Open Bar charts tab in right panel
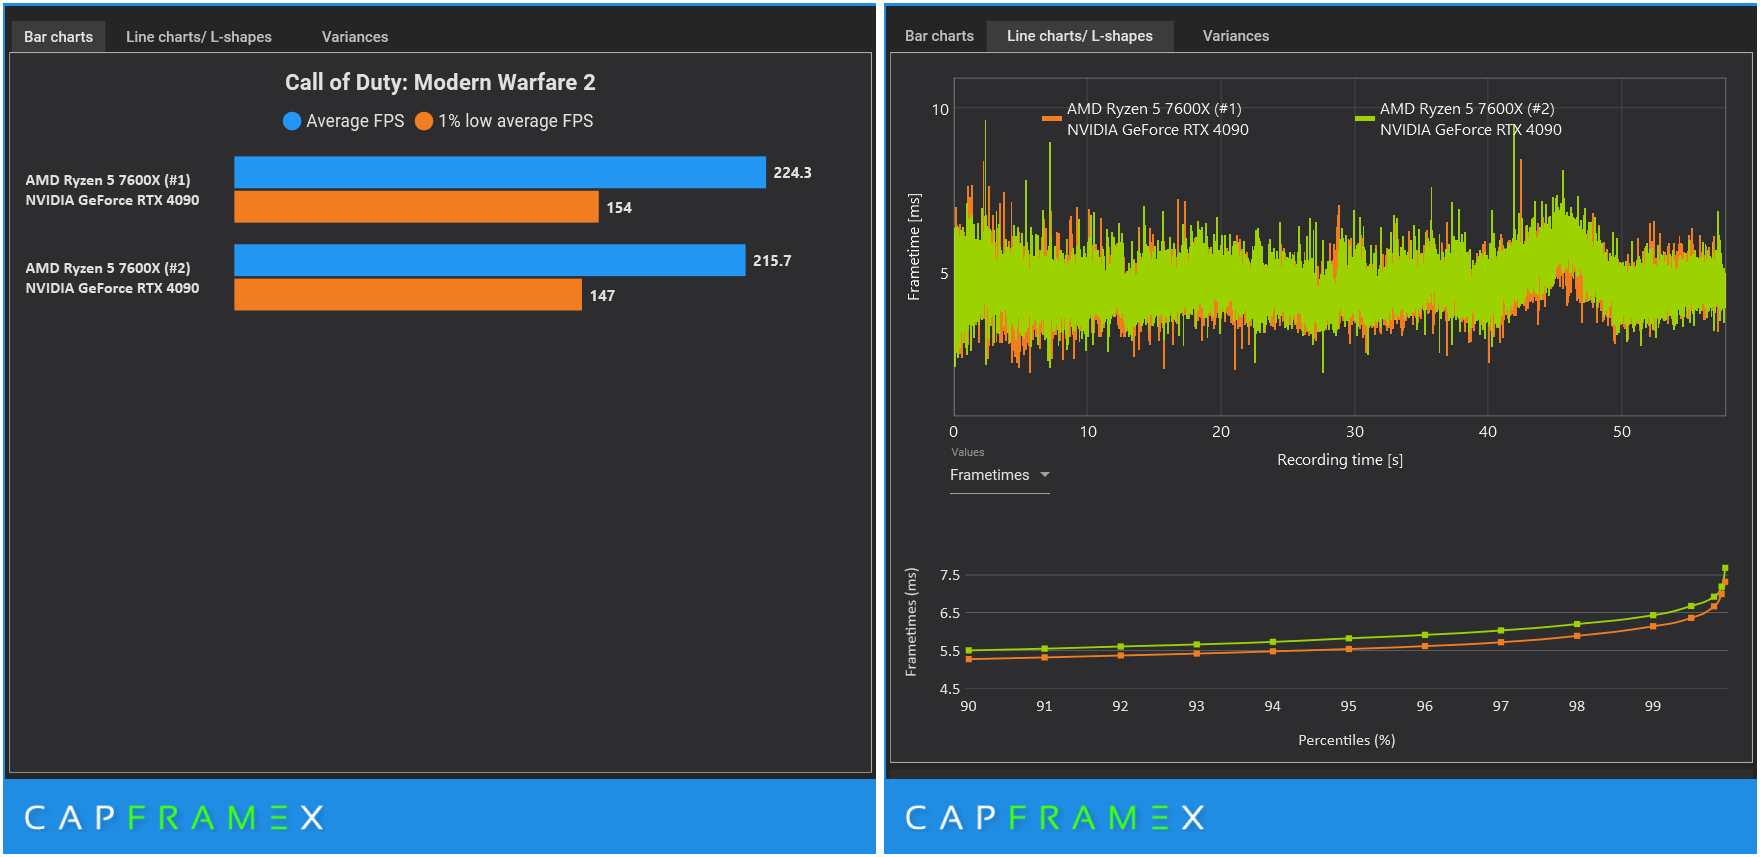The width and height of the screenshot is (1760, 857). [939, 36]
